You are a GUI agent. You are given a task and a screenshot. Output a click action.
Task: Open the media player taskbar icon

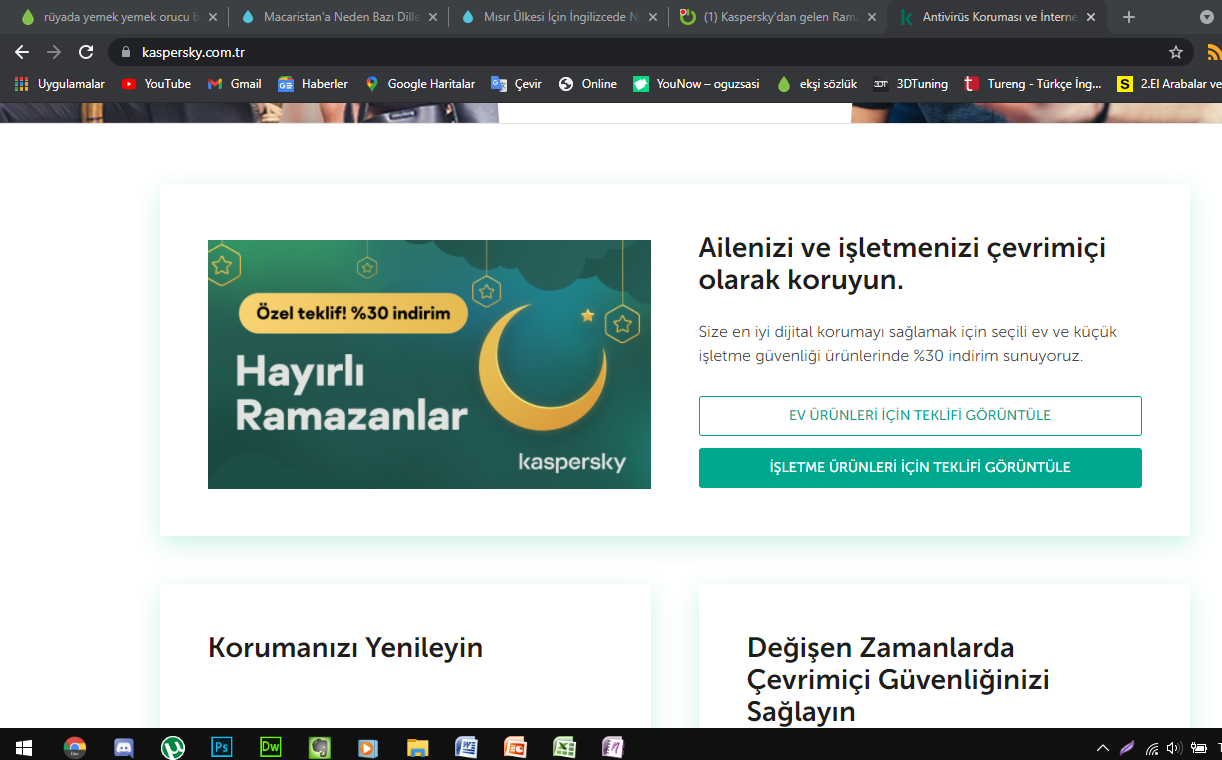[368, 746]
